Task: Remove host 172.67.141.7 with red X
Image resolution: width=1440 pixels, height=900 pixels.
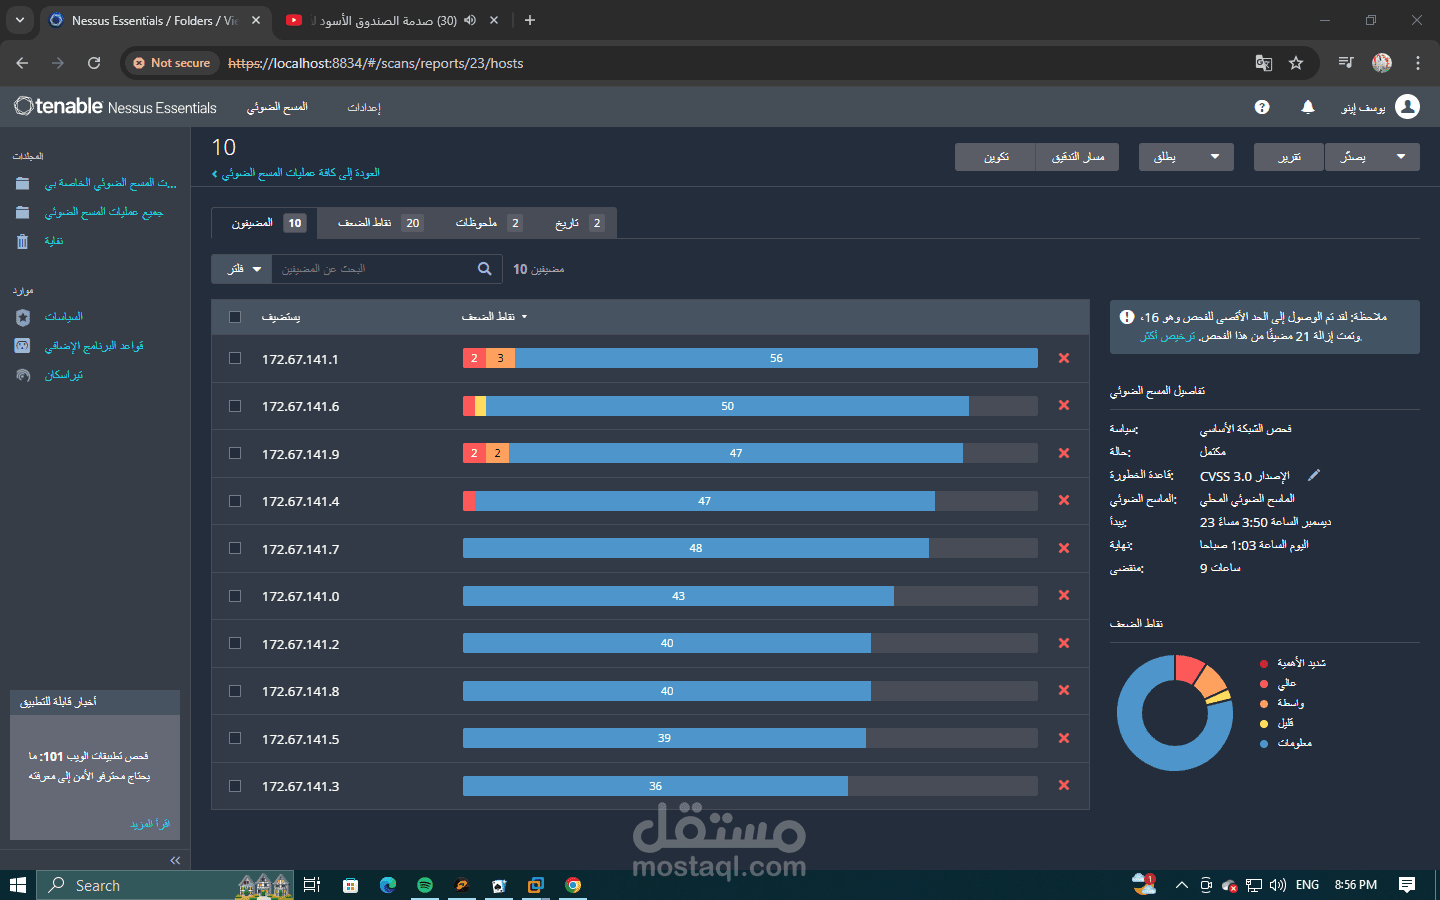Action: (x=1064, y=548)
